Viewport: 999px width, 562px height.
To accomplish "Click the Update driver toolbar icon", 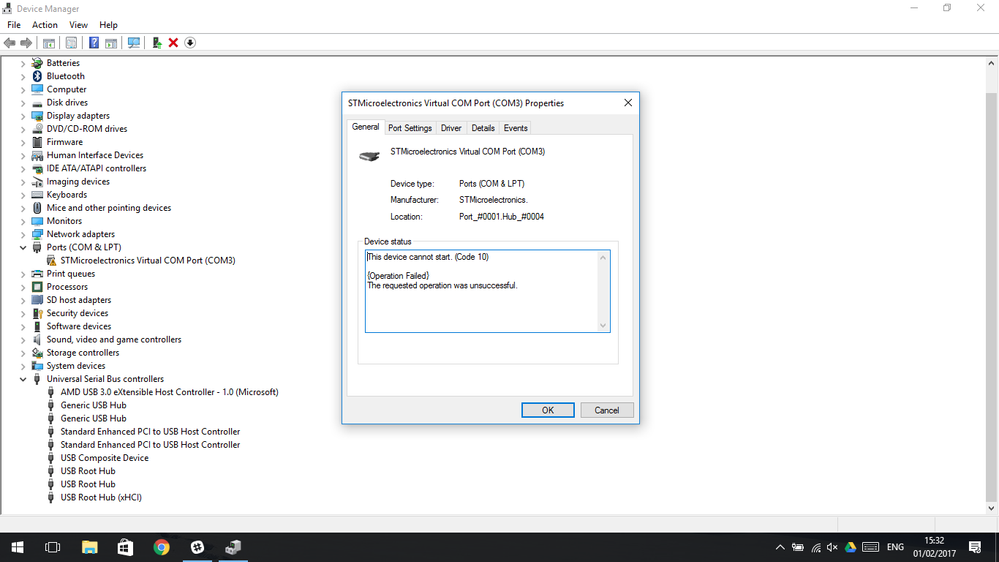I will [x=157, y=43].
